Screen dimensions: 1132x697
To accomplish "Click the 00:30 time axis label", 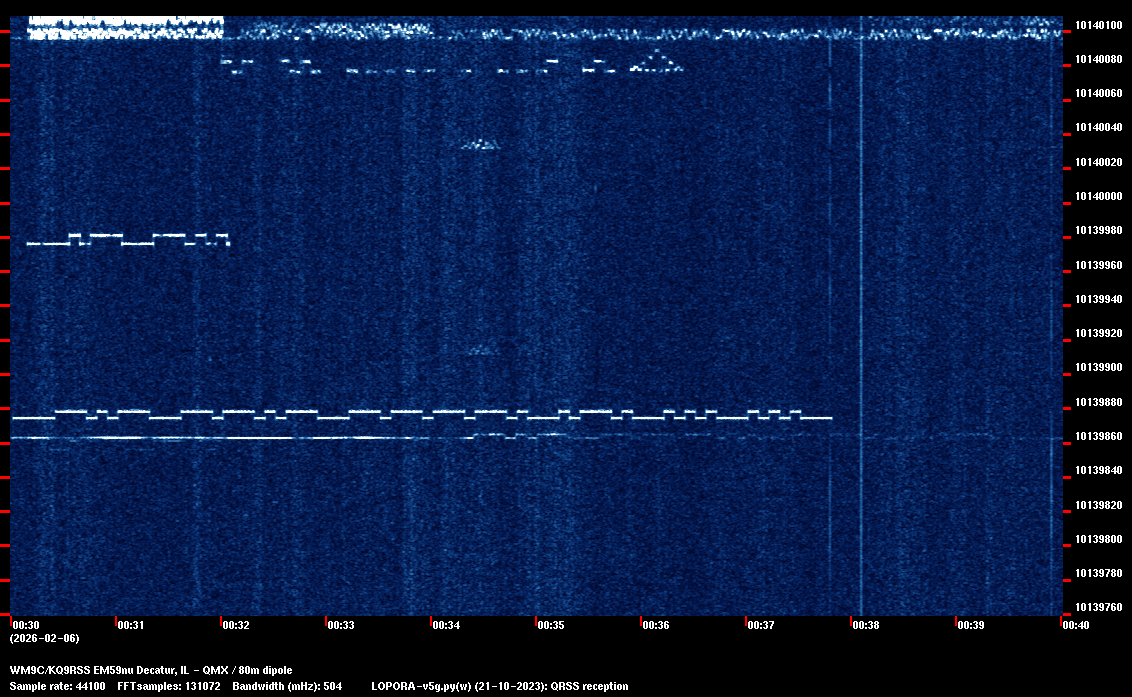I will [25, 625].
